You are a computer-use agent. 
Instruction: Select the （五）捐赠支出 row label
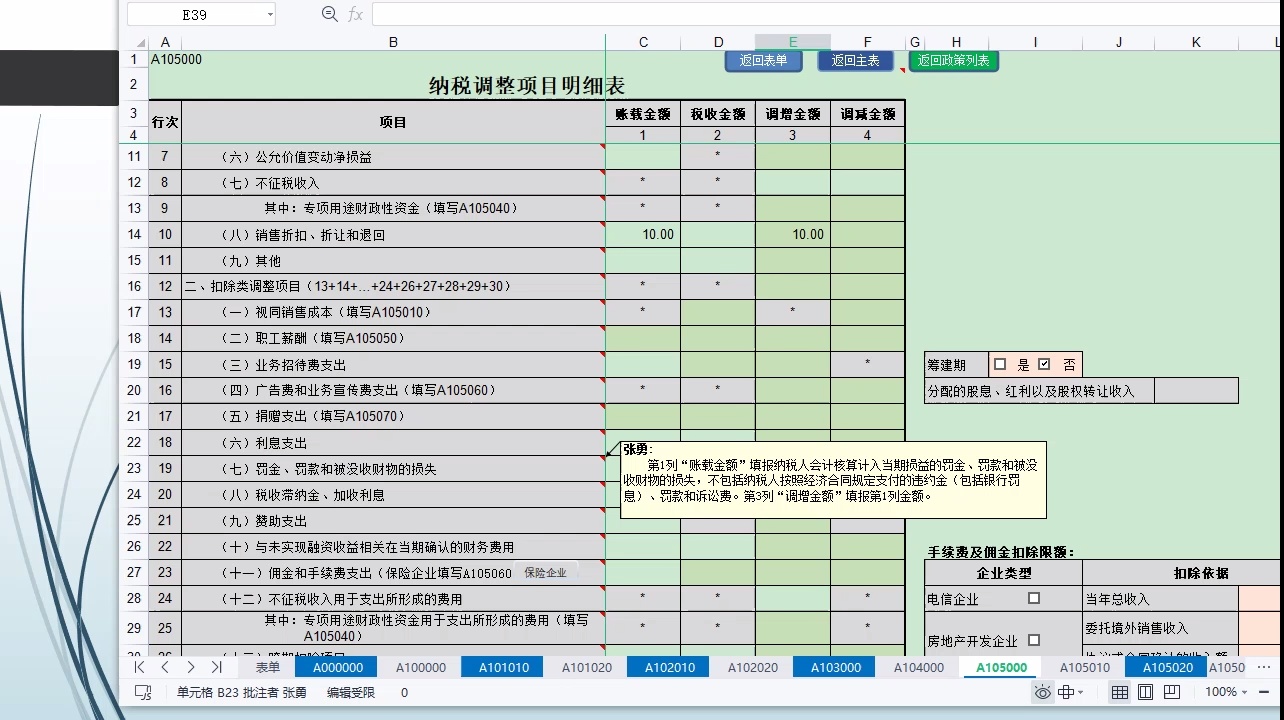pos(393,417)
